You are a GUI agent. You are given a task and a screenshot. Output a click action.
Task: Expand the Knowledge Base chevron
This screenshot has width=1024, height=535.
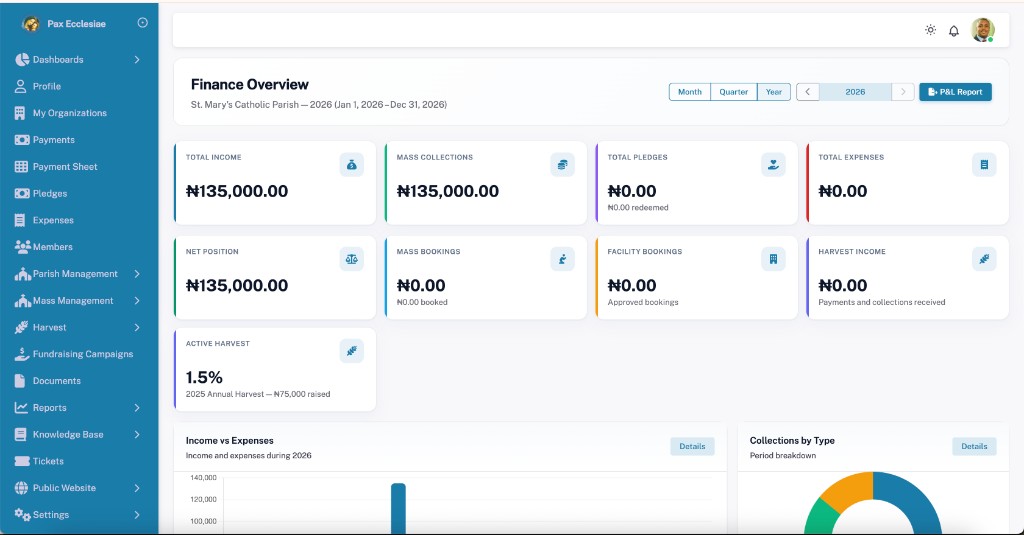click(x=137, y=434)
